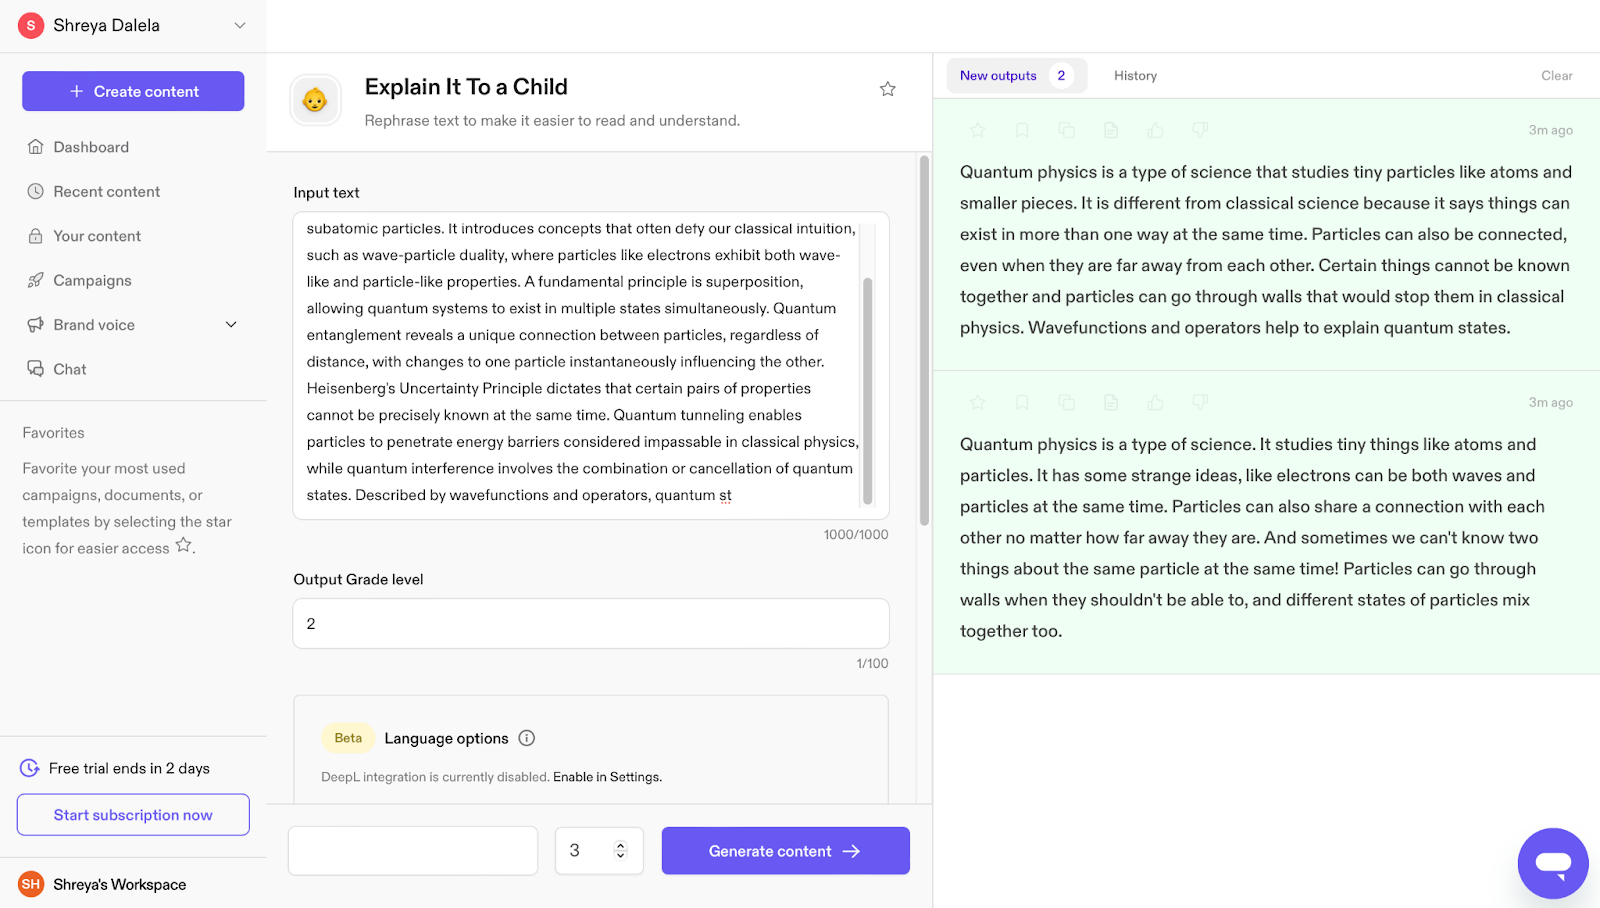Bookmark the first generated output
The image size is (1600, 908).
click(1022, 130)
